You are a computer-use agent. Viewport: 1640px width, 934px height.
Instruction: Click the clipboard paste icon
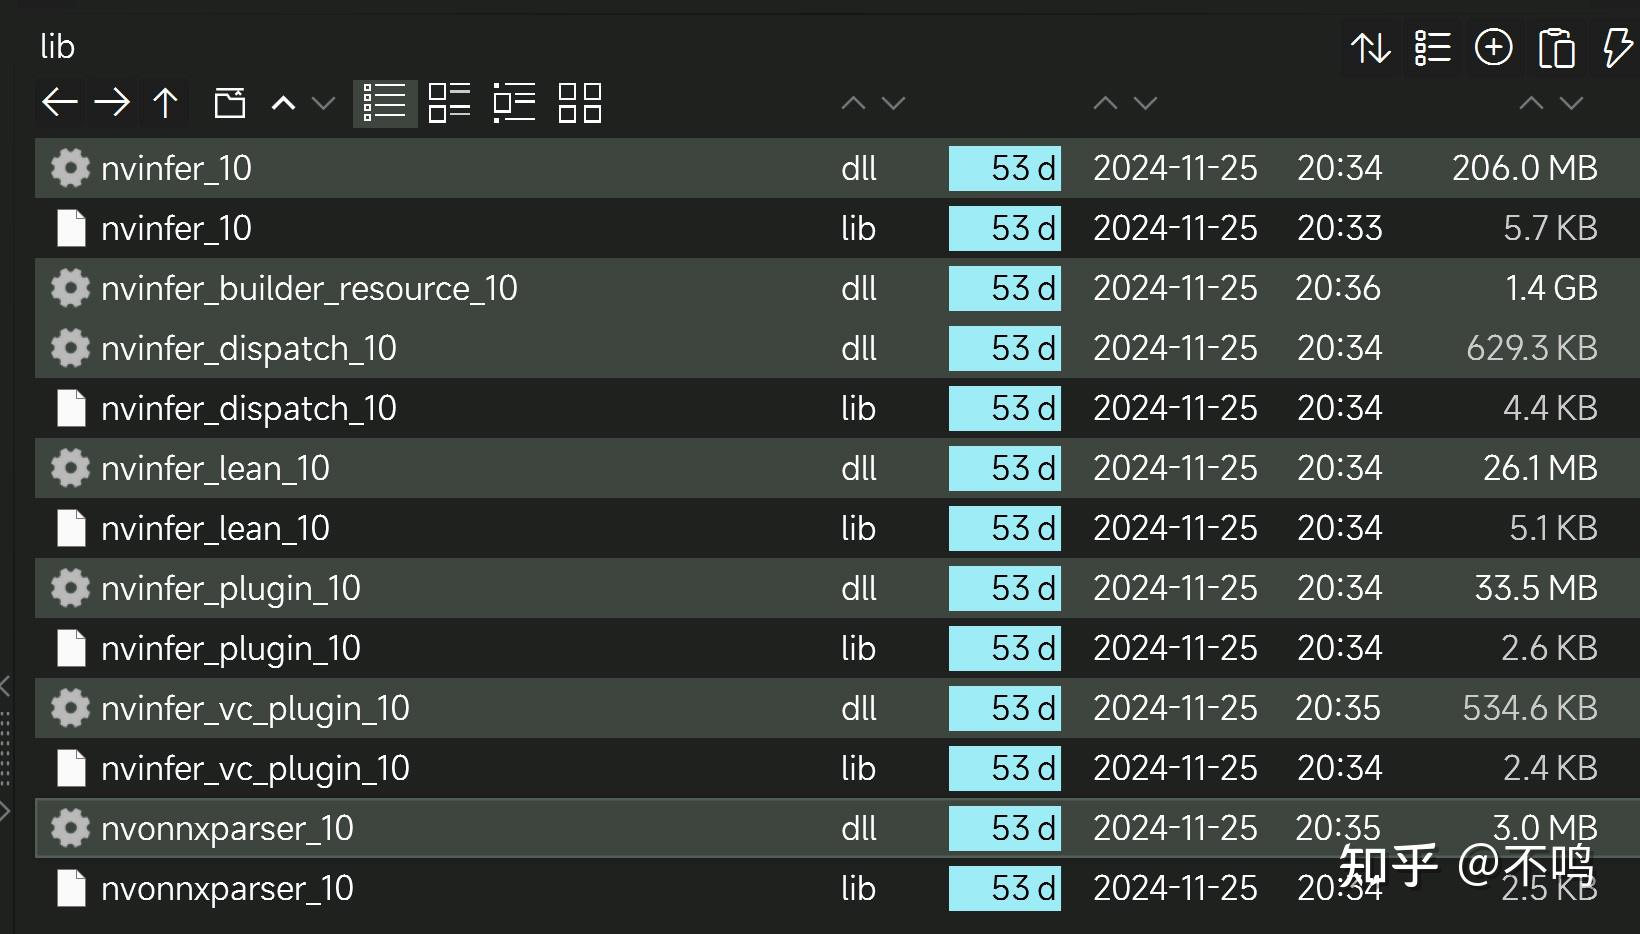pyautogui.click(x=1556, y=47)
